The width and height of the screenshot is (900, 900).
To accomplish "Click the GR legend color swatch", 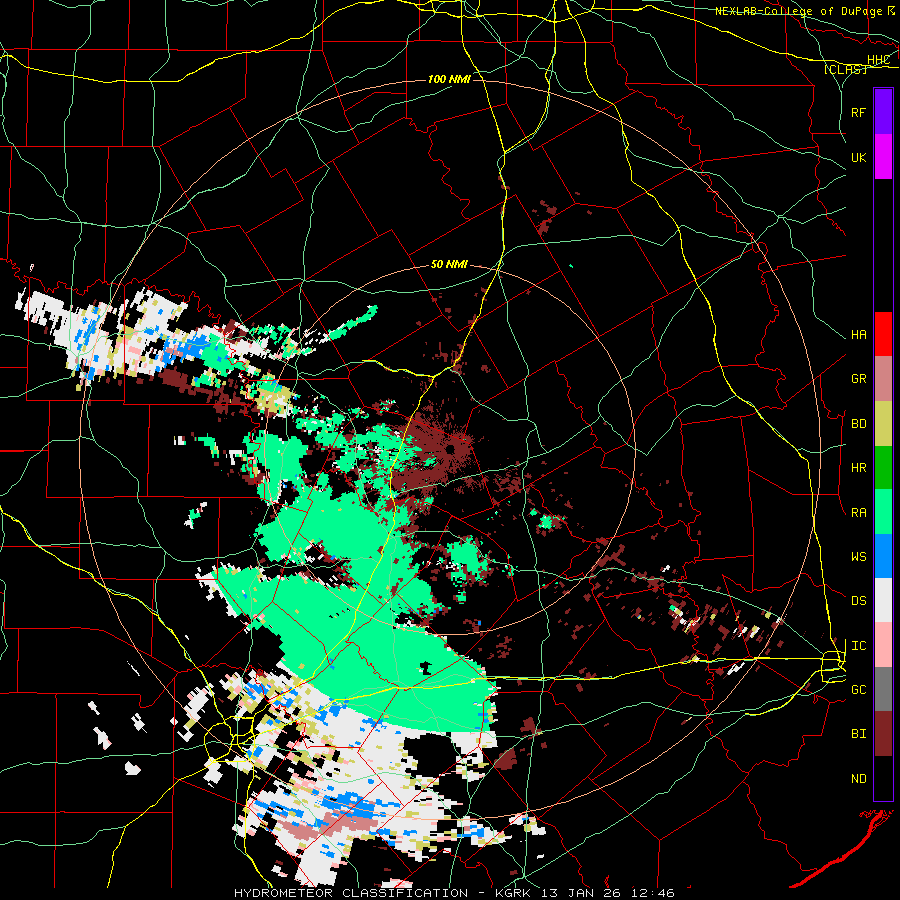I will [883, 379].
